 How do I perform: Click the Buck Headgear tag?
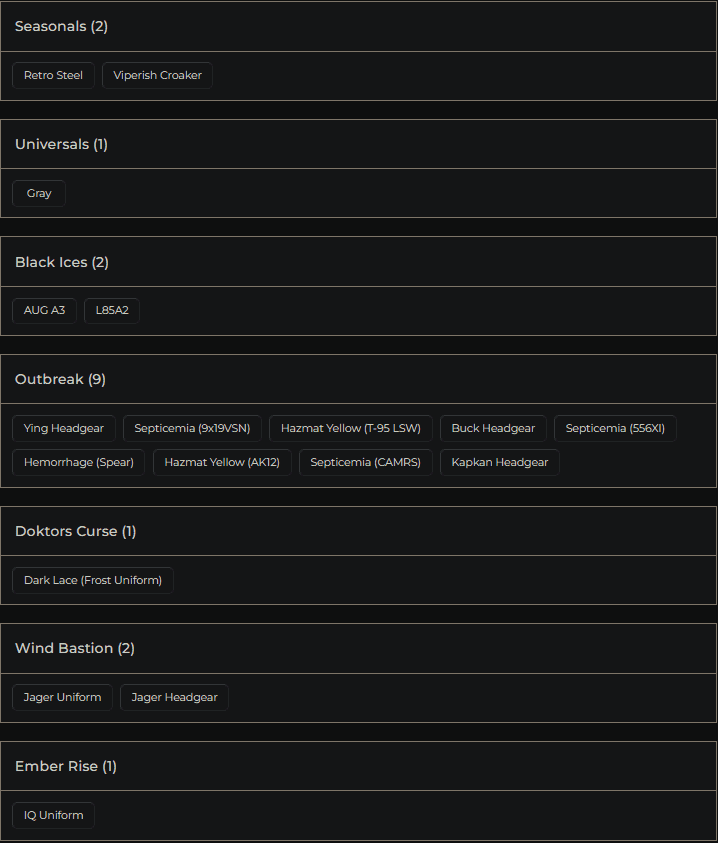coord(493,429)
